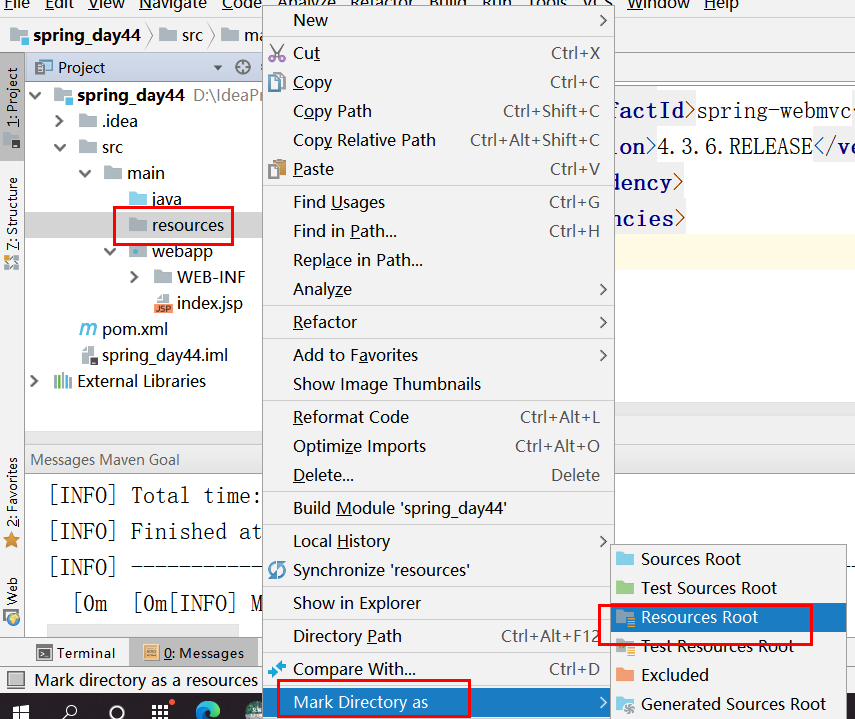The height and width of the screenshot is (719, 855).
Task: Click the clipboard icon beside Paste
Action: tap(277, 169)
